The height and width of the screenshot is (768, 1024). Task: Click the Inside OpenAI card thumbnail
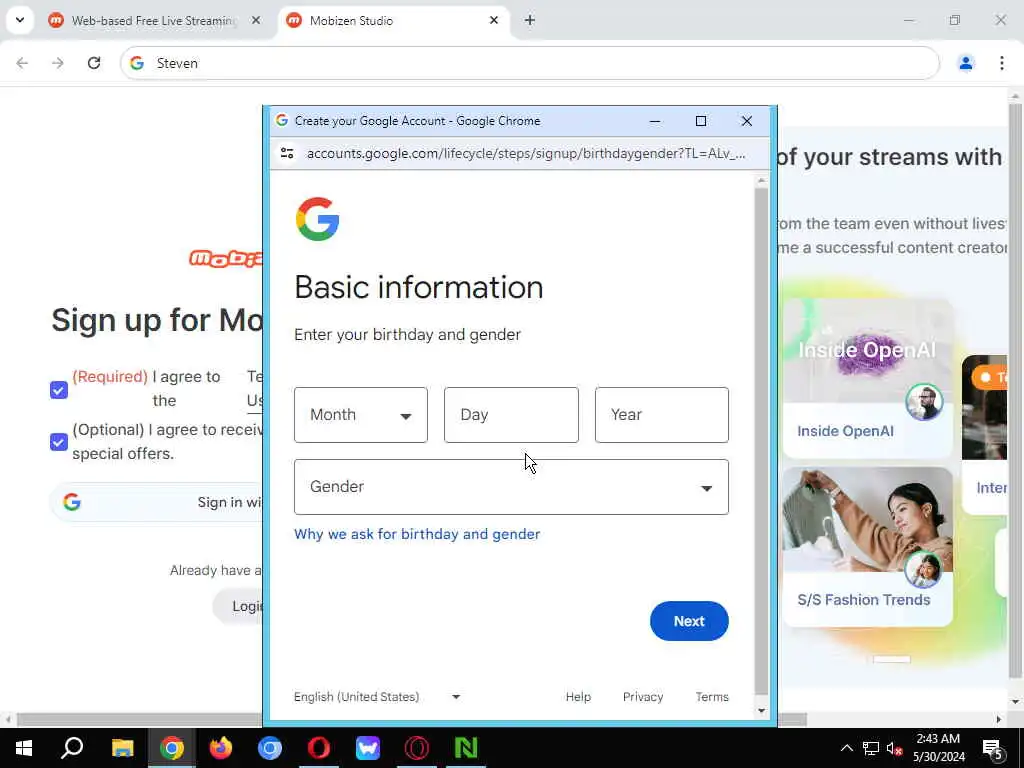point(868,351)
